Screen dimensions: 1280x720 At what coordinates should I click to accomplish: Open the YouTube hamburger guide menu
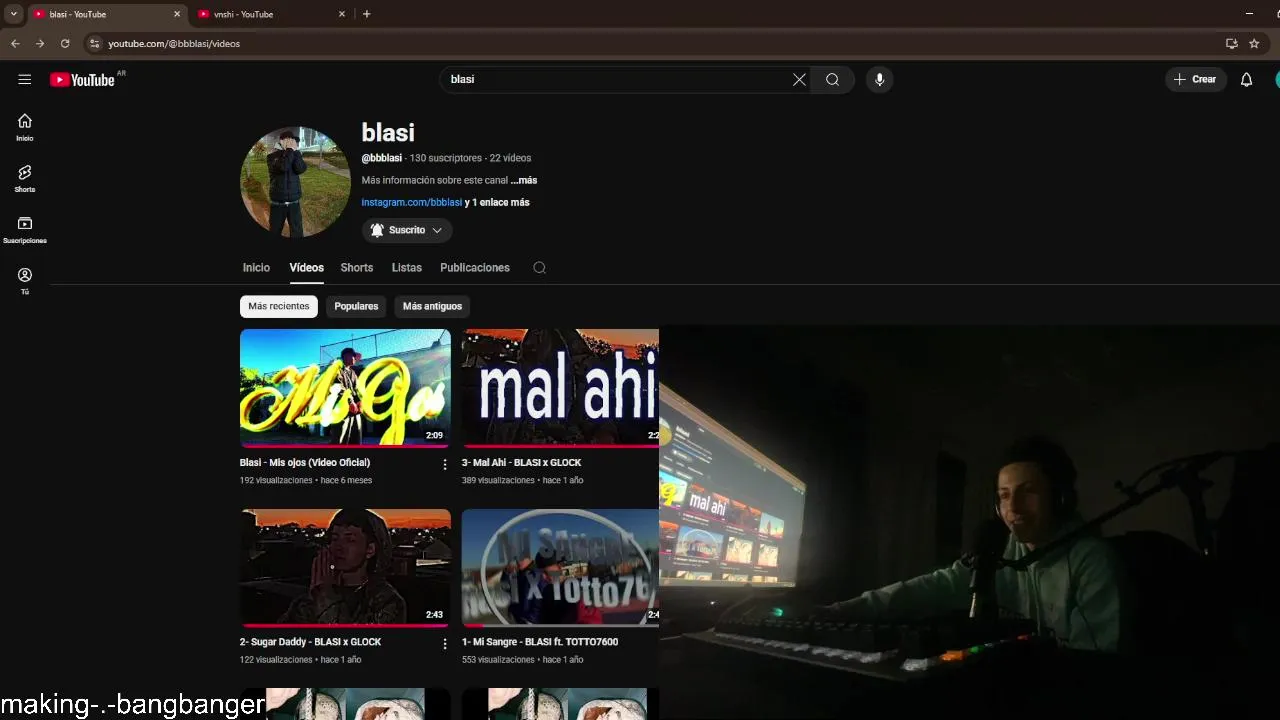[x=25, y=79]
